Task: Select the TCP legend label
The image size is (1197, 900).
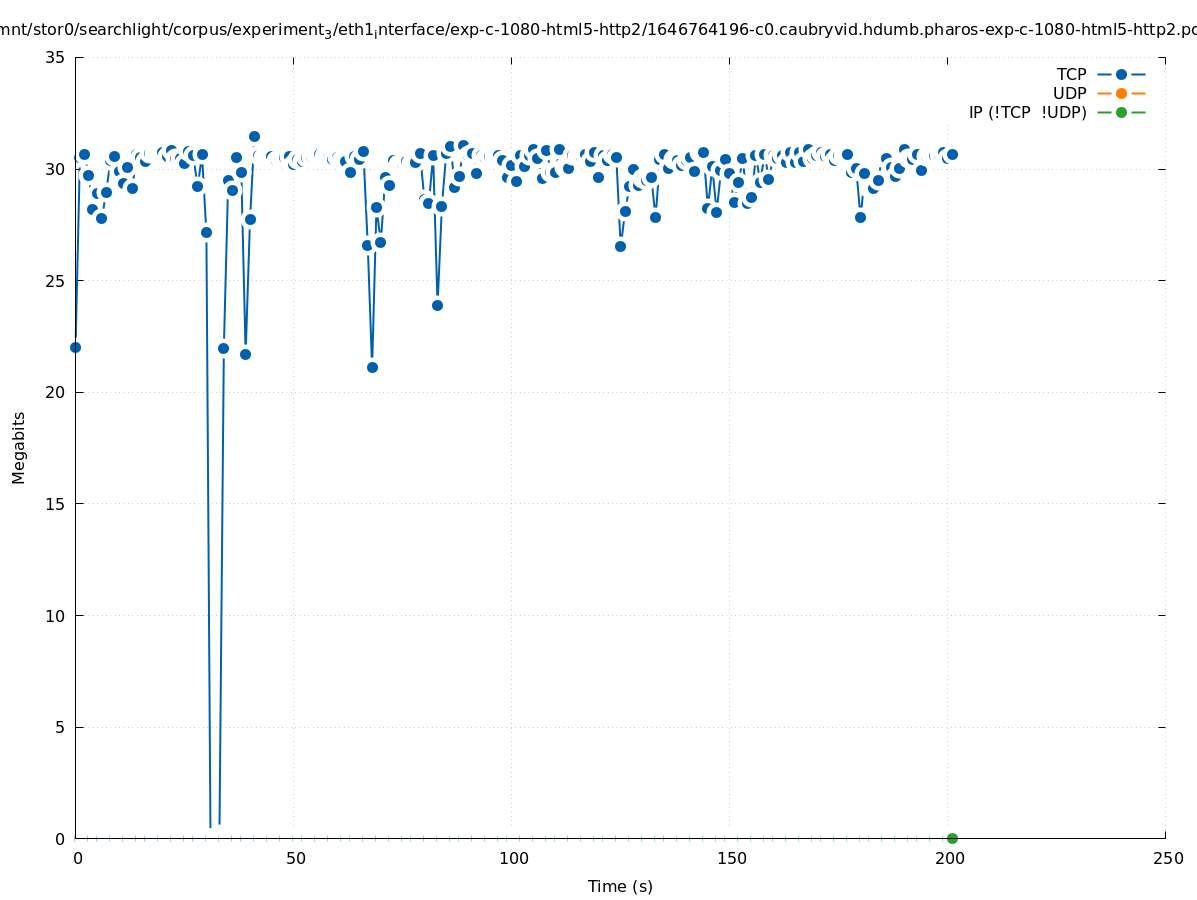Action: click(1071, 74)
